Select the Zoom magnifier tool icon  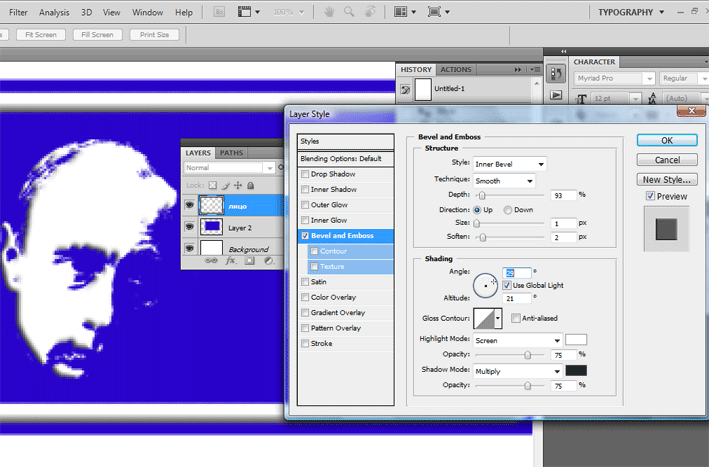349,12
